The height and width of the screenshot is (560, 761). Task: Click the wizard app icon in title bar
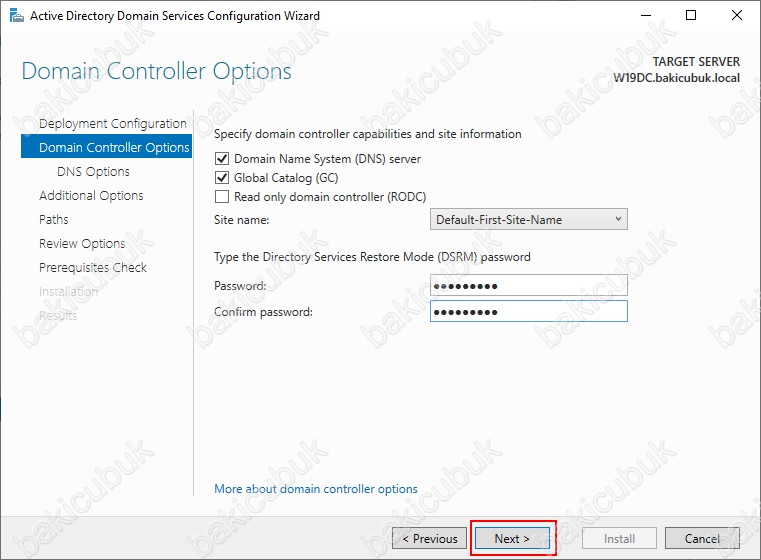[x=17, y=16]
